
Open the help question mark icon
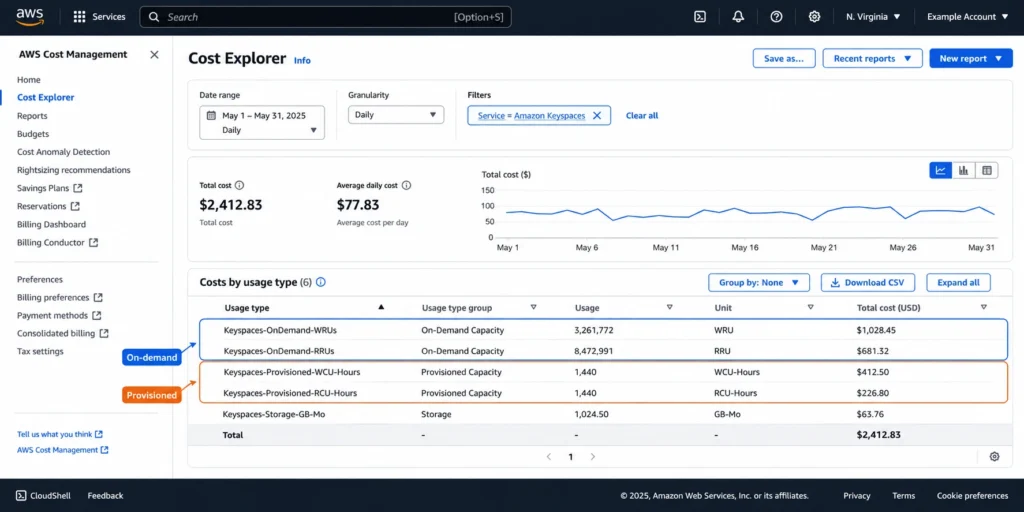point(776,17)
